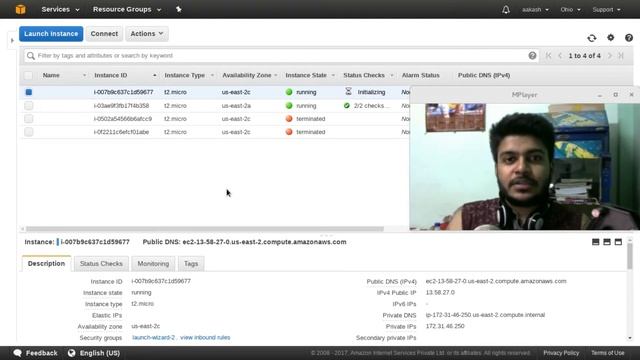Open the Terms of Use link
The width and height of the screenshot is (640, 360).
pos(607,353)
